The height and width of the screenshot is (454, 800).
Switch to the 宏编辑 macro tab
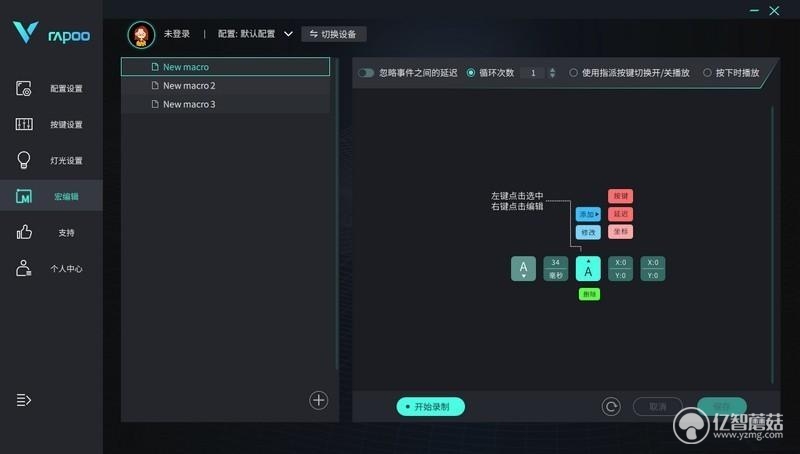51,196
